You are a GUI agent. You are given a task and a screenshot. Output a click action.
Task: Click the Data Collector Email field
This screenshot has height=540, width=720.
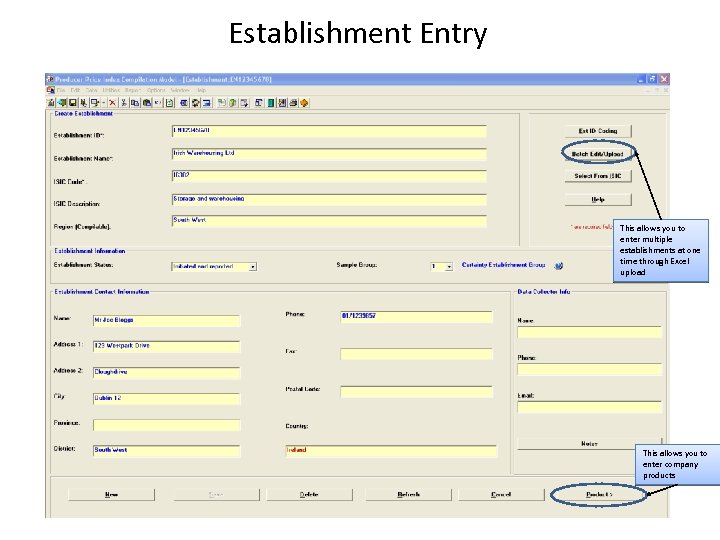click(x=589, y=407)
